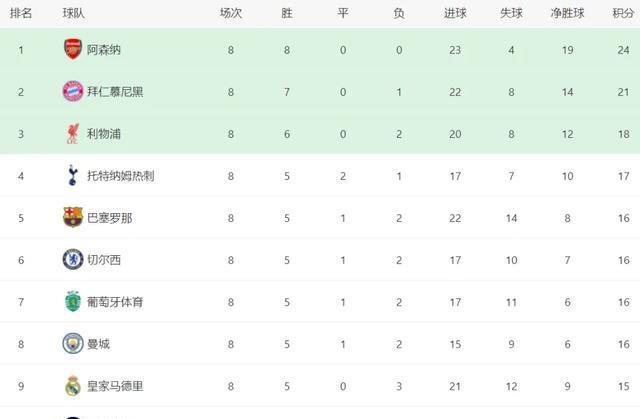640x419 pixels.
Task: Click the Barcelona club crest icon
Action: click(x=72, y=217)
